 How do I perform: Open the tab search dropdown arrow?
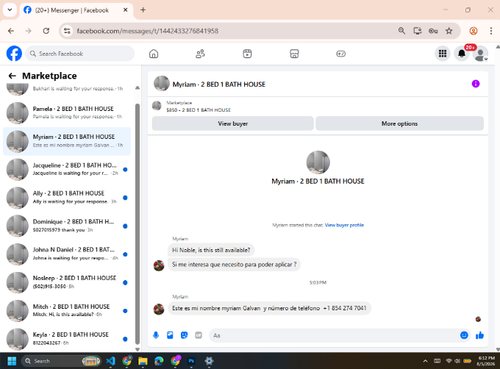click(x=10, y=10)
